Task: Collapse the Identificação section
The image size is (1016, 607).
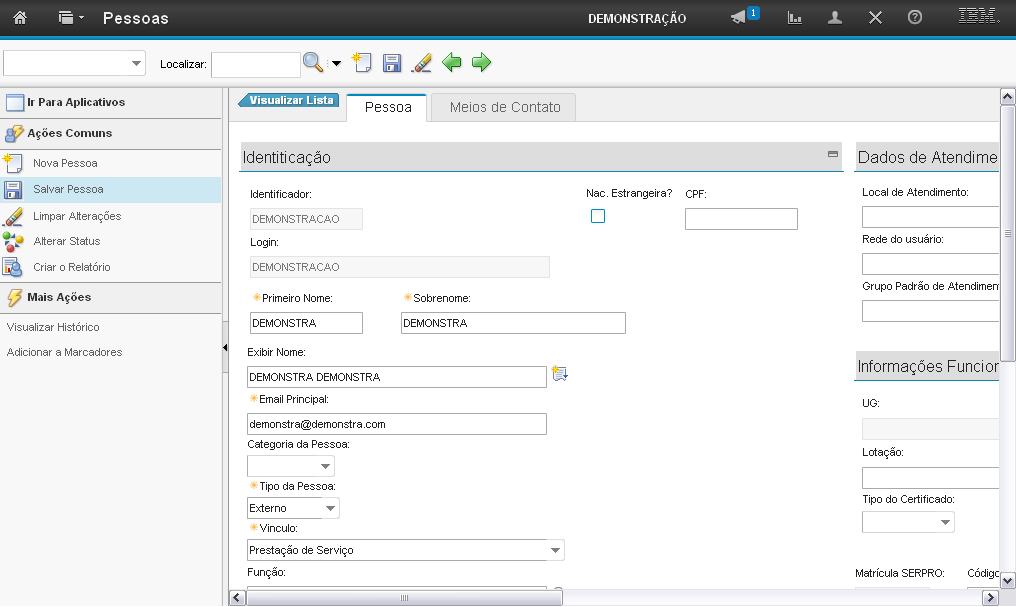Action: tap(833, 154)
